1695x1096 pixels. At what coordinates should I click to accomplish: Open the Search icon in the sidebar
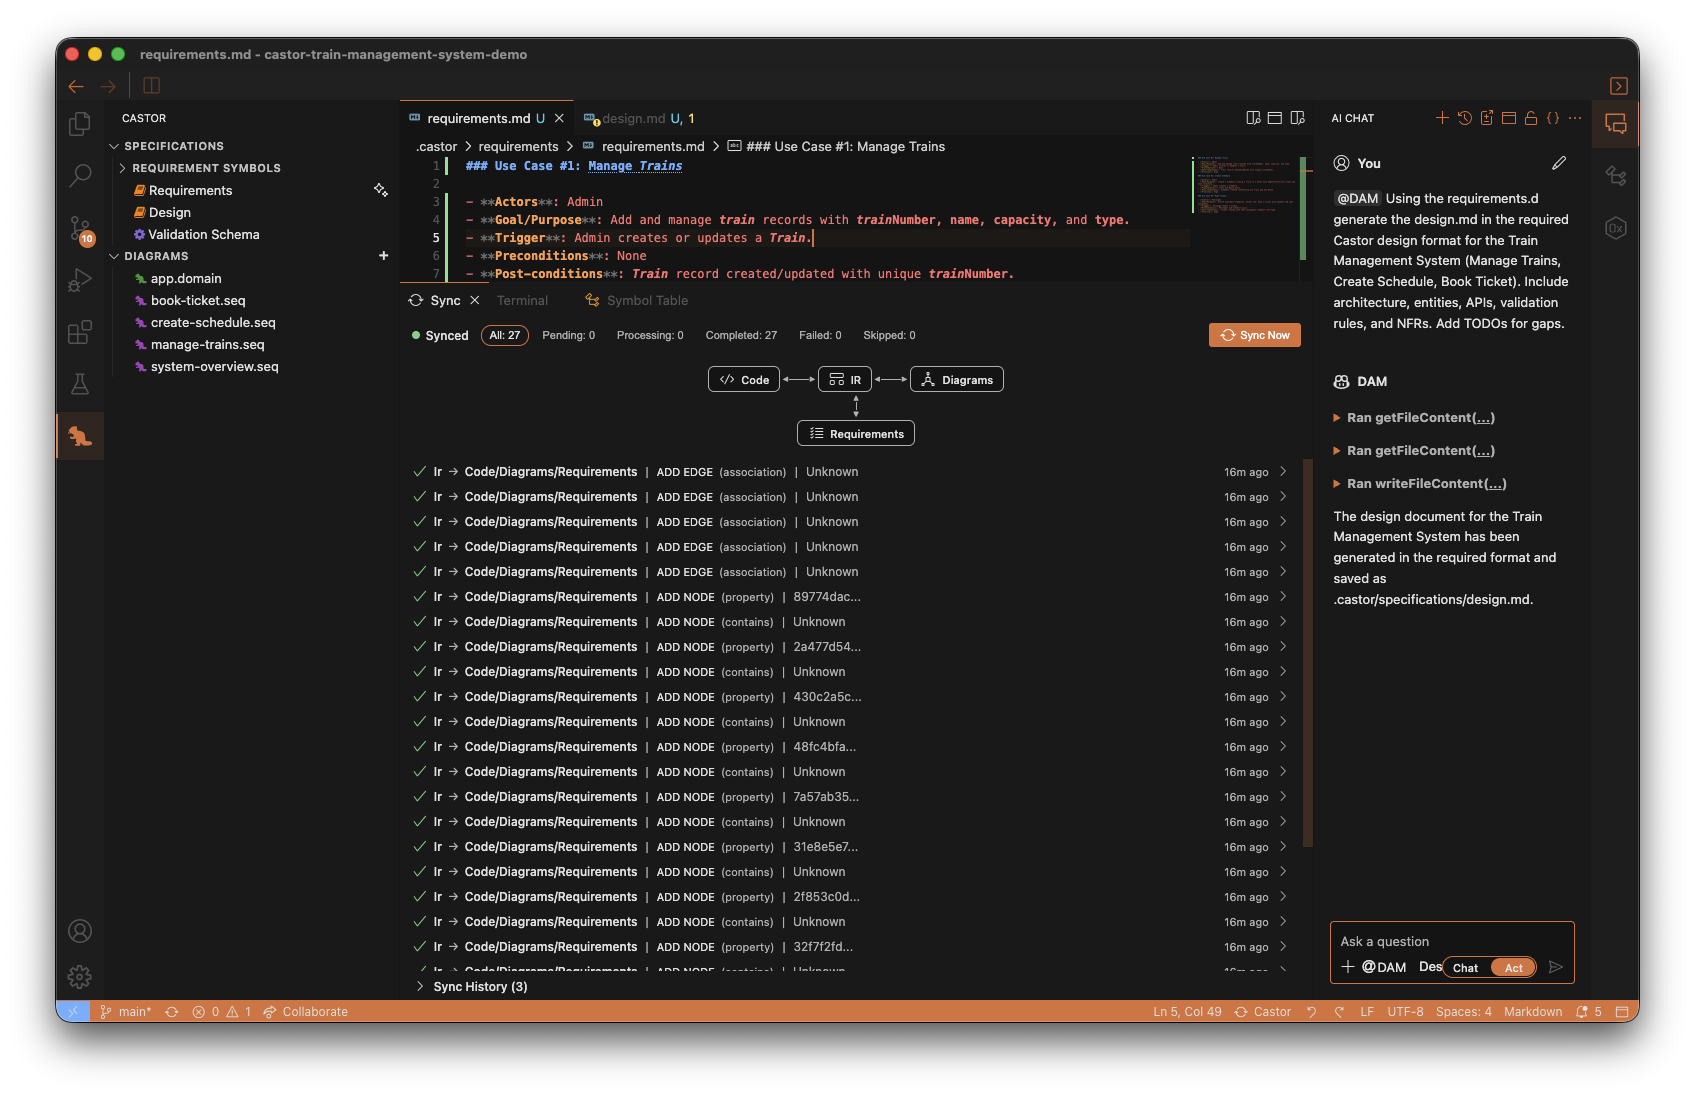(79, 175)
